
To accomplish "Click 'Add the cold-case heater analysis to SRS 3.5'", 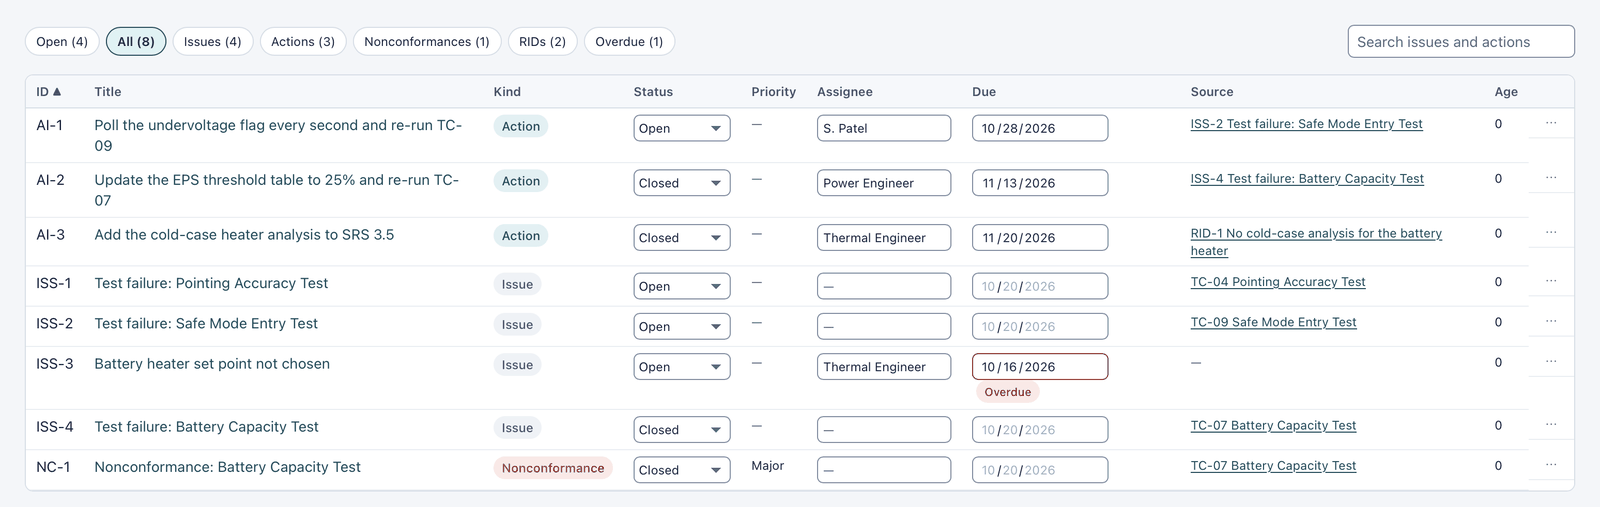I will [x=244, y=235].
